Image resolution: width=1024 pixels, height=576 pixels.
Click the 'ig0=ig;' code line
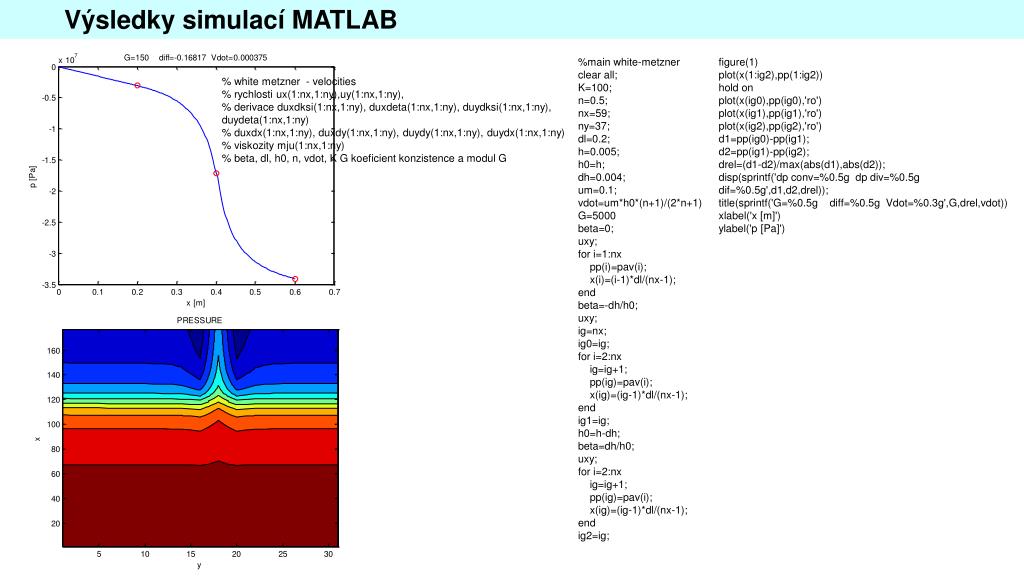594,344
